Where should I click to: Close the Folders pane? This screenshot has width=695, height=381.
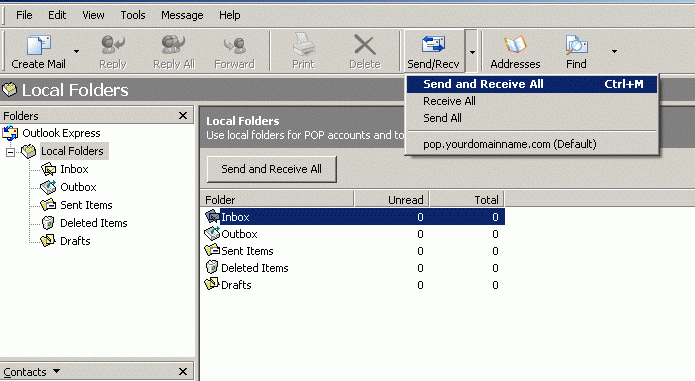click(183, 116)
